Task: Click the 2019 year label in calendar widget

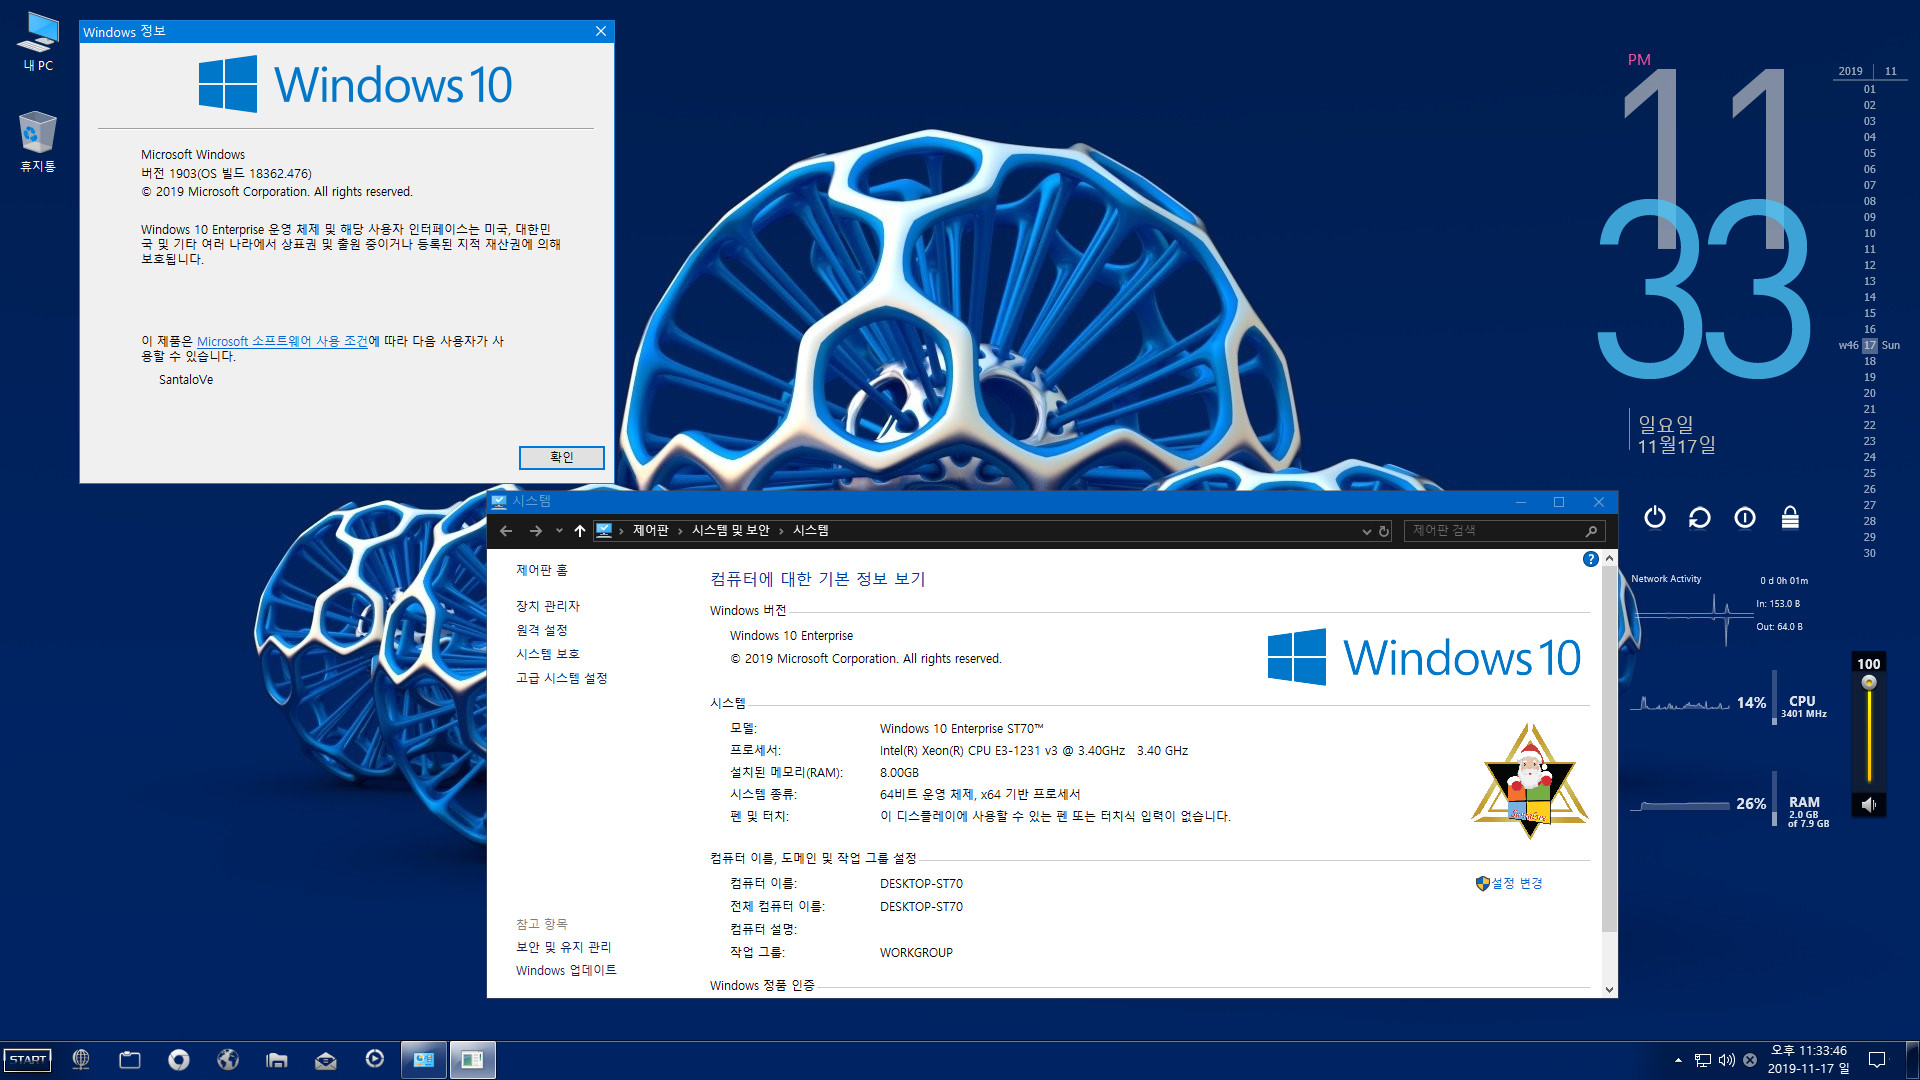Action: pyautogui.click(x=1850, y=71)
